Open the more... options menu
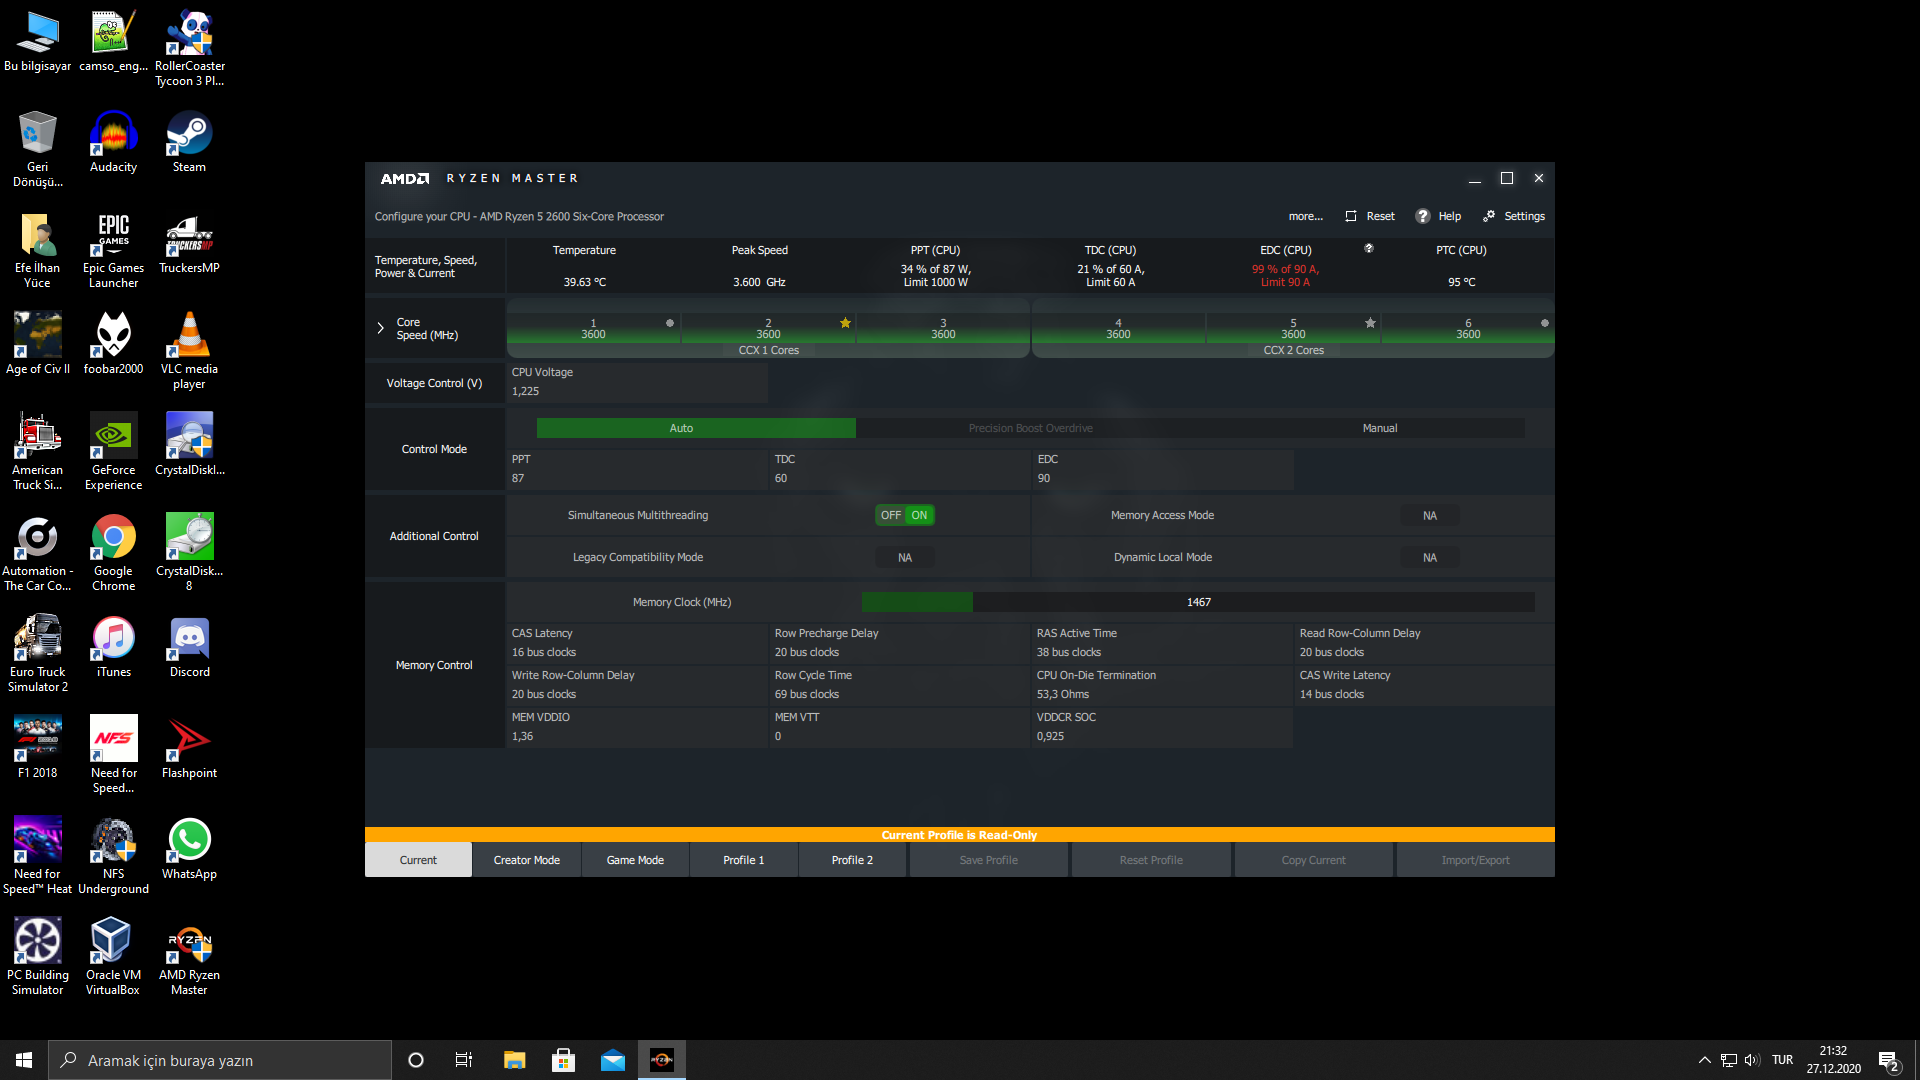 tap(1305, 216)
